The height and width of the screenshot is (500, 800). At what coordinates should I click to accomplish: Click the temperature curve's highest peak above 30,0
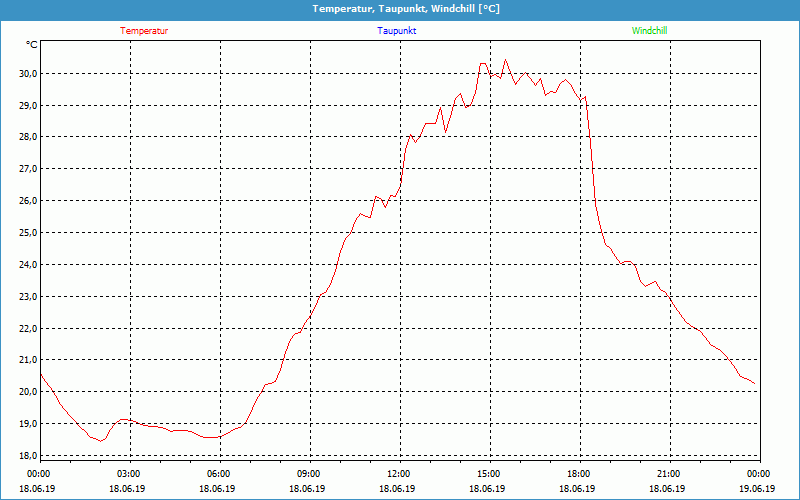point(505,60)
